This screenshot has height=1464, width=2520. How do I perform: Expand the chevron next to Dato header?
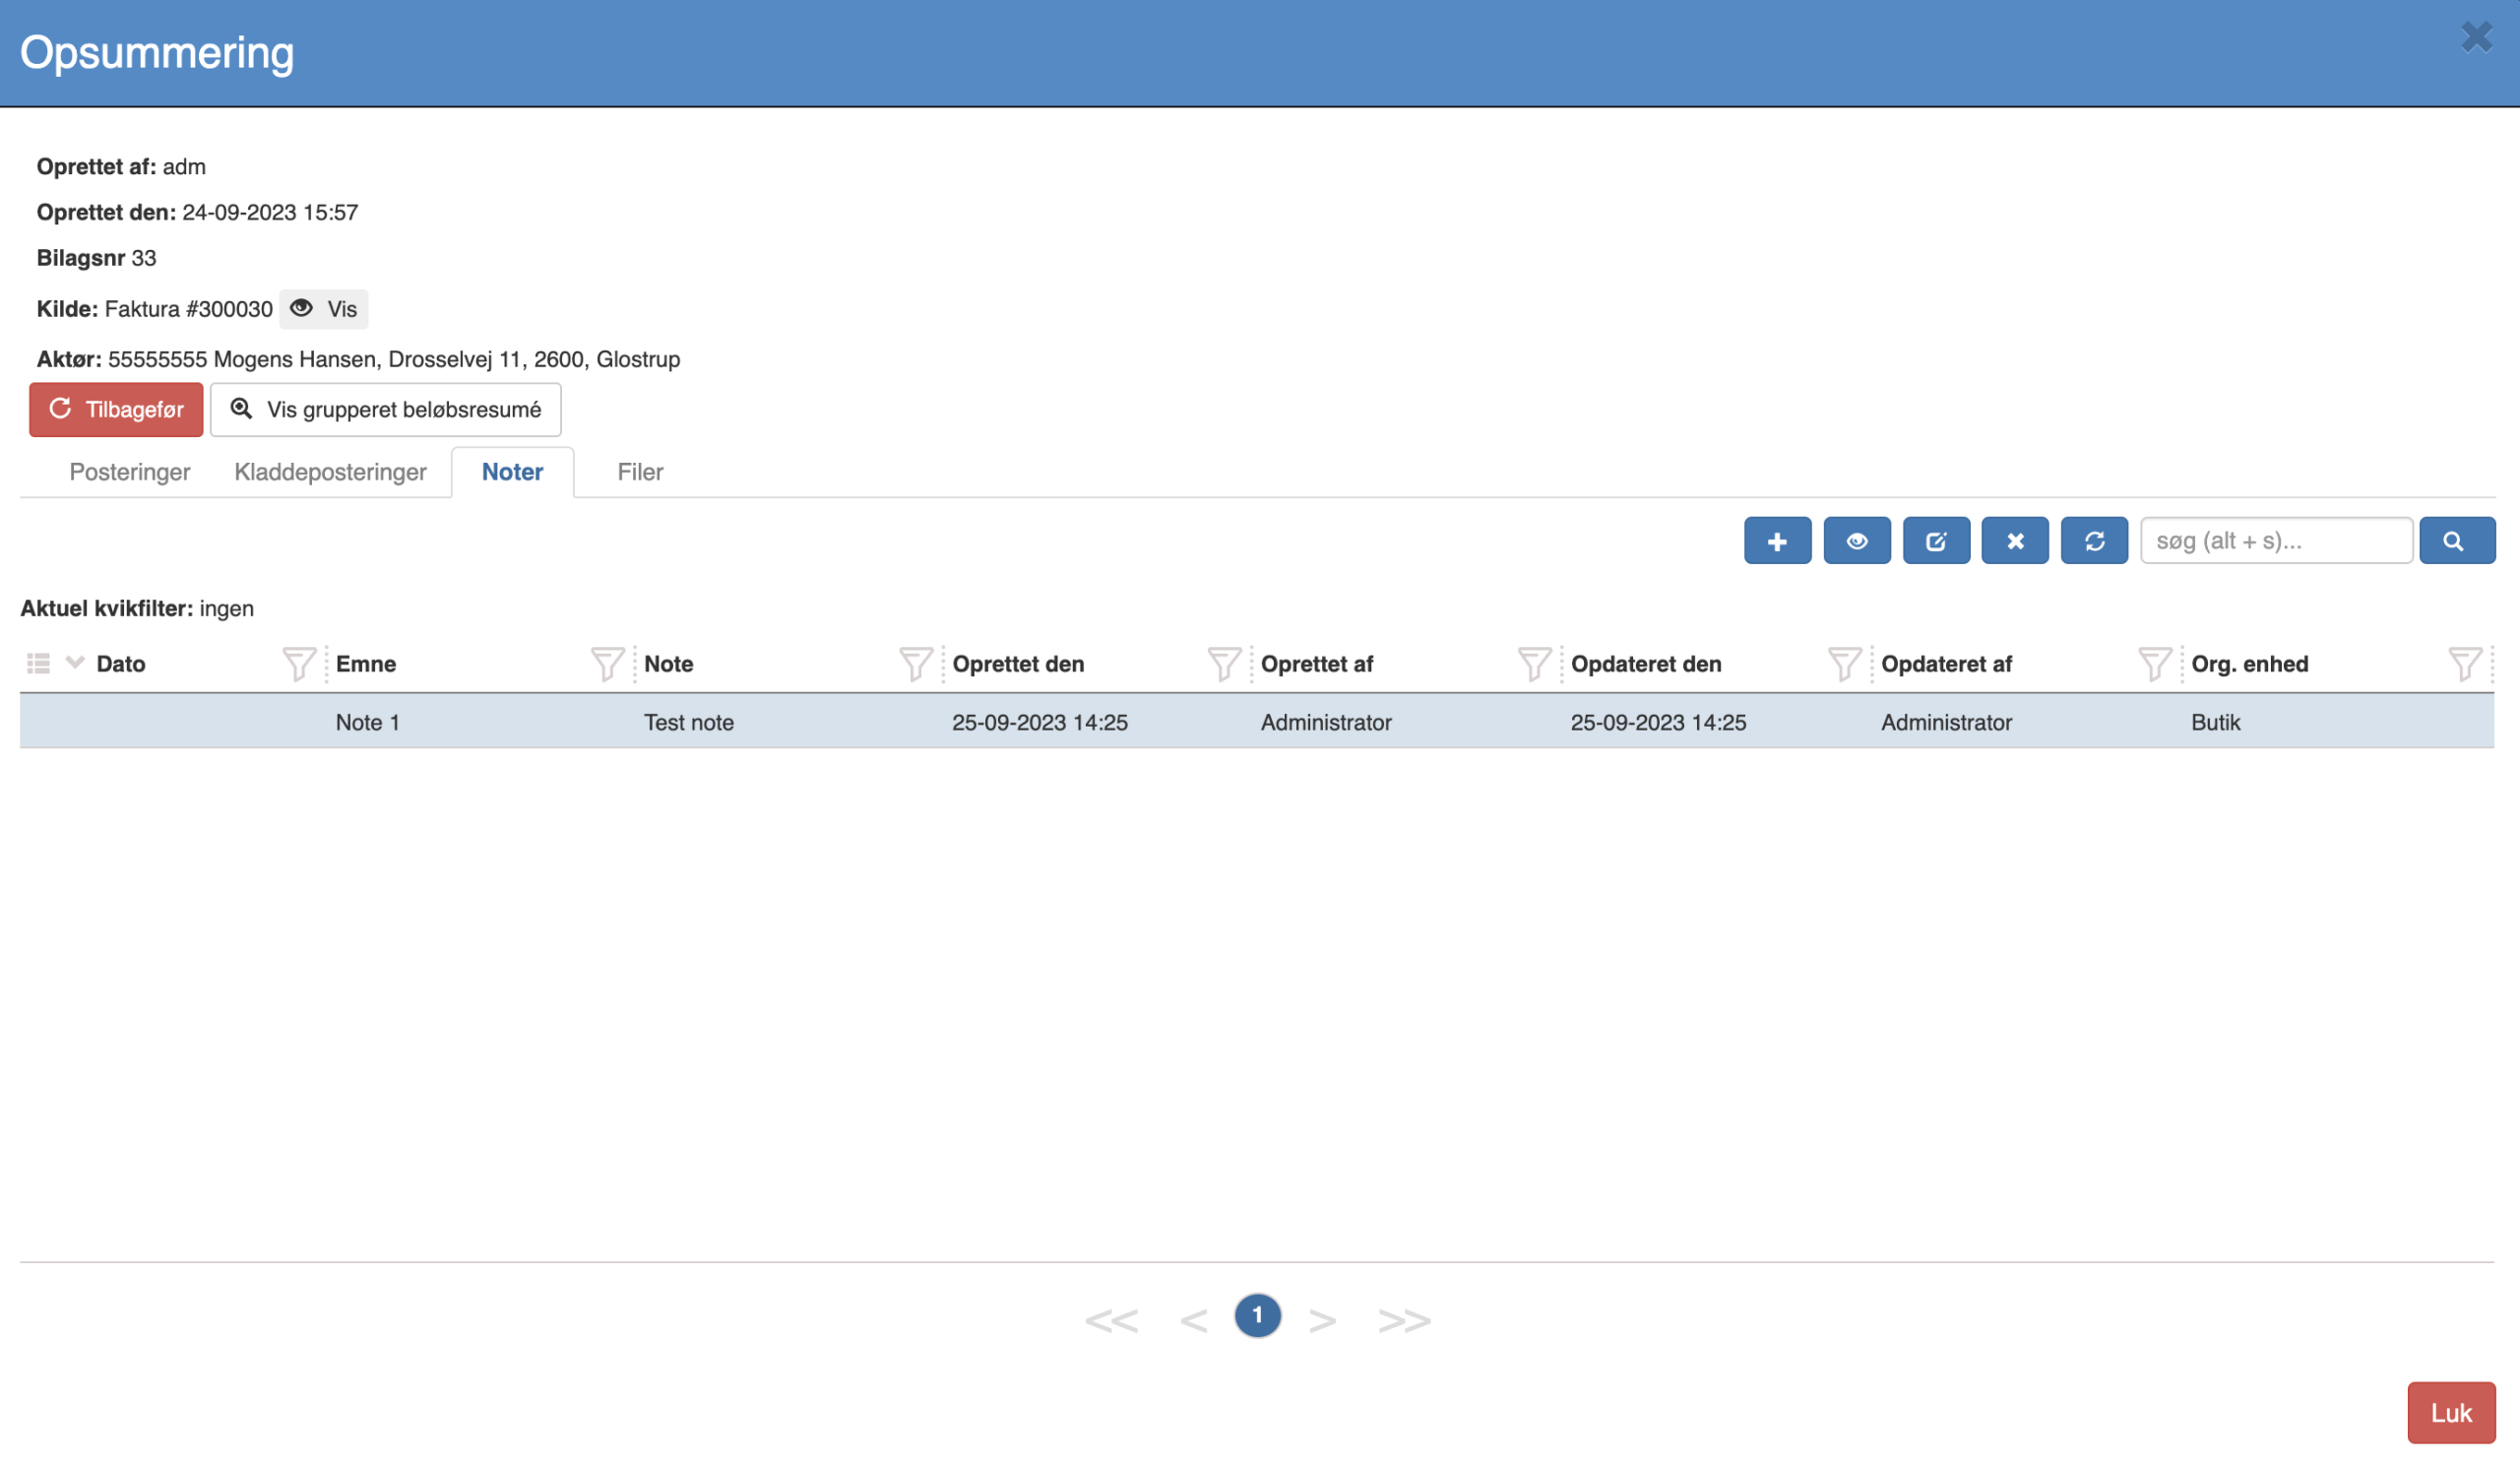coord(75,662)
